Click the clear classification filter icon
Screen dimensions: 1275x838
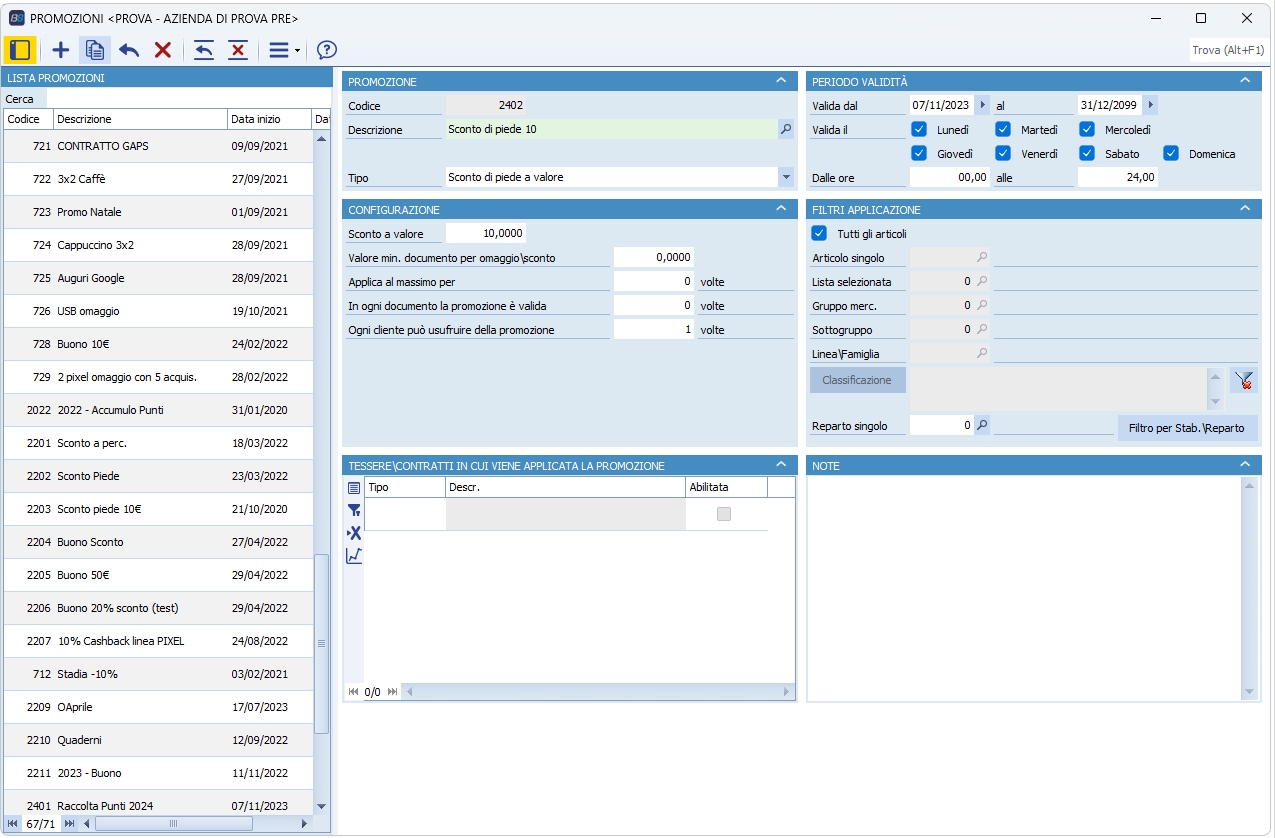point(1244,380)
